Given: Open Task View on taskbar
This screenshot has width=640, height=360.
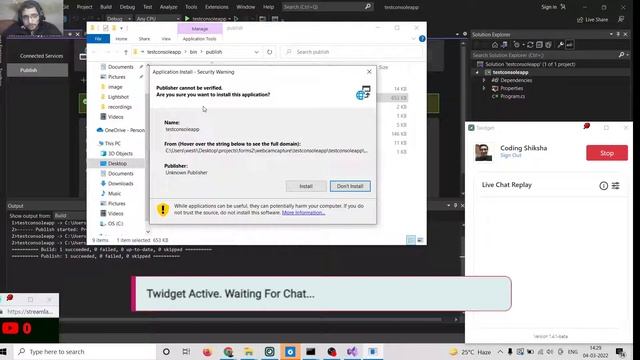Looking at the screenshot, I should point(186,352).
